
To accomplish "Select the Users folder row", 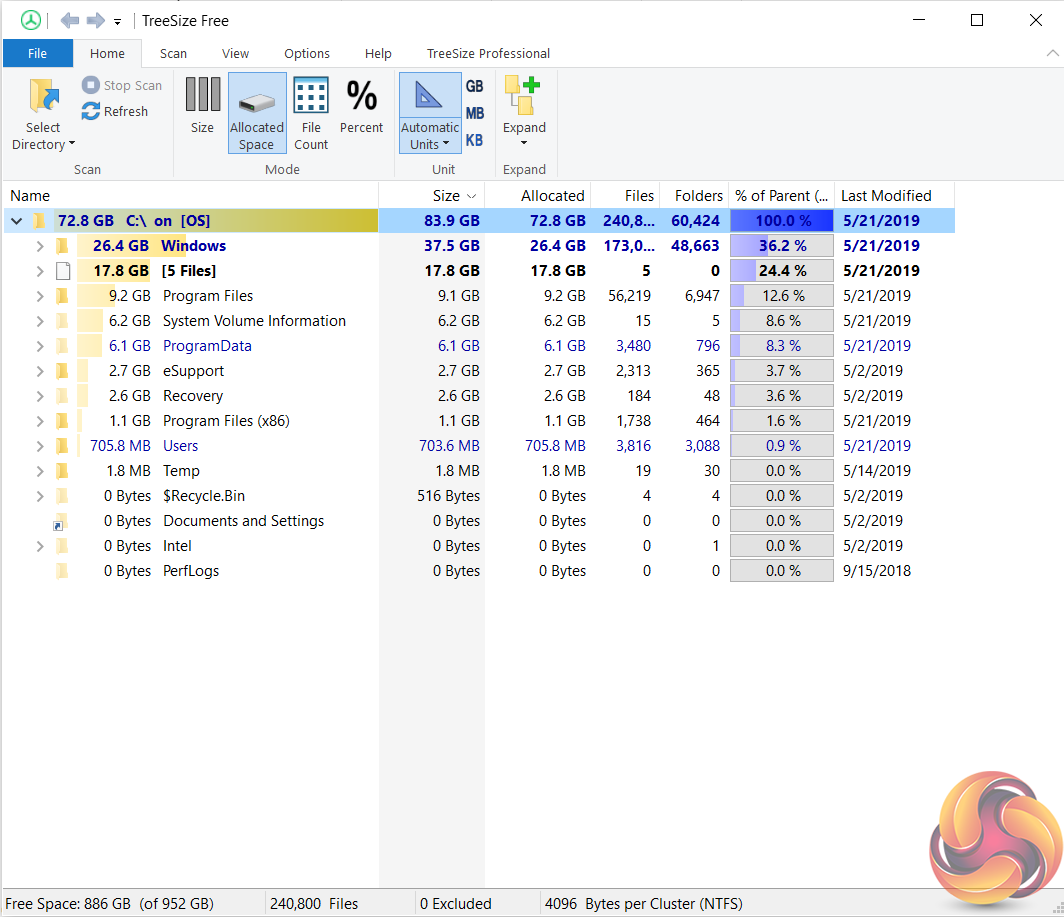I will 180,446.
